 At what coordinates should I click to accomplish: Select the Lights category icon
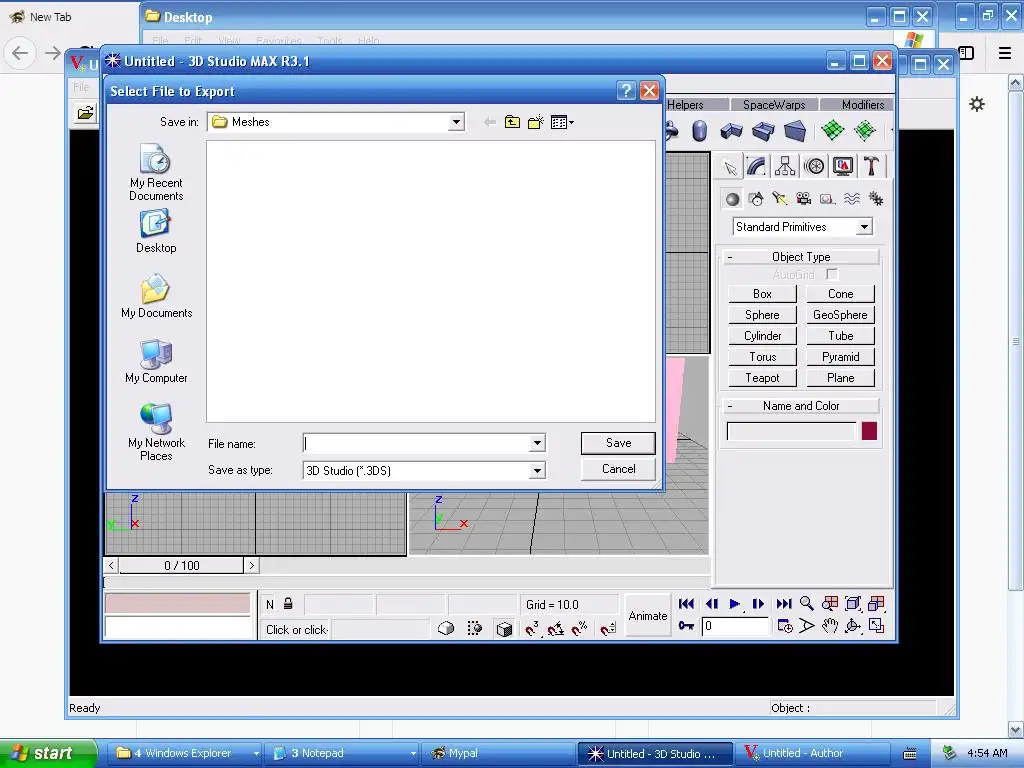pyautogui.click(x=779, y=199)
